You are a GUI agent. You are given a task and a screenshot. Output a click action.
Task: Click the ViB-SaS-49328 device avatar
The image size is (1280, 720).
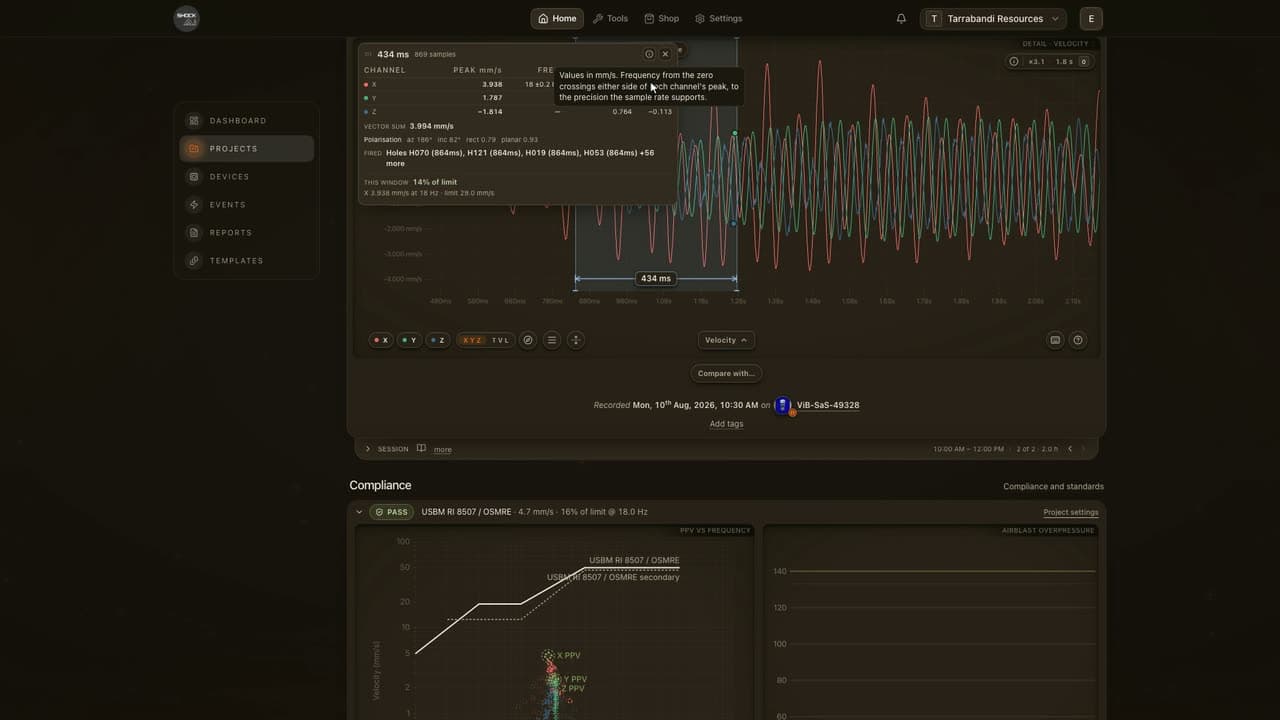pyautogui.click(x=783, y=405)
